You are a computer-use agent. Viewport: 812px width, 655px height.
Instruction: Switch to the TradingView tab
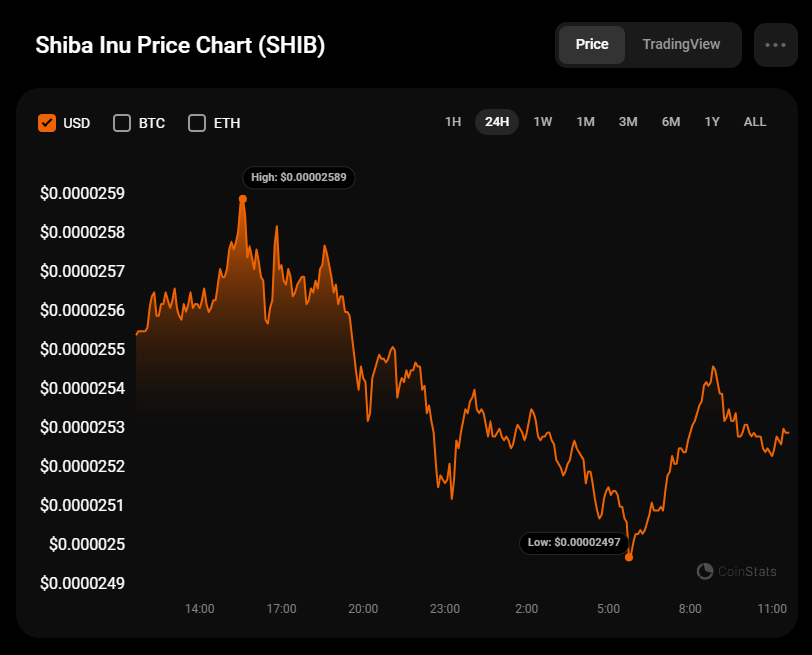pyautogui.click(x=681, y=45)
